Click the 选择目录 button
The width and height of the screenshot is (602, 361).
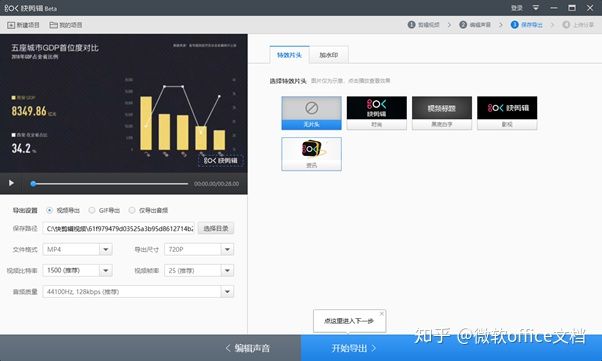(216, 229)
